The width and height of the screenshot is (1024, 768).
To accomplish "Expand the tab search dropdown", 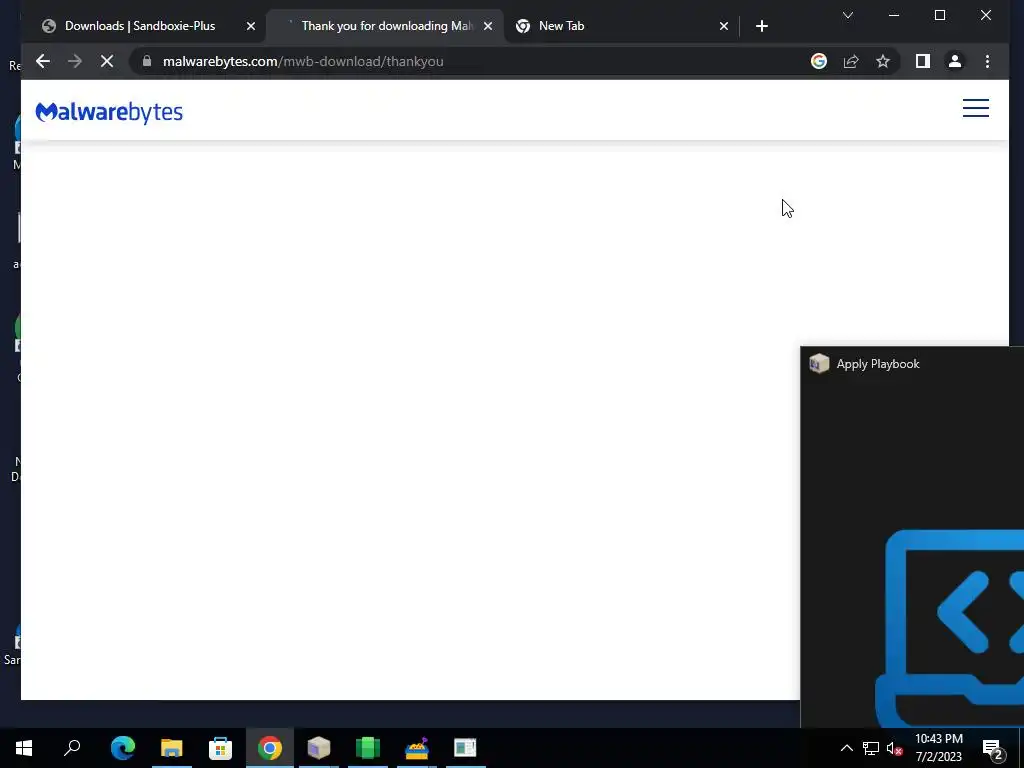I will click(x=848, y=15).
